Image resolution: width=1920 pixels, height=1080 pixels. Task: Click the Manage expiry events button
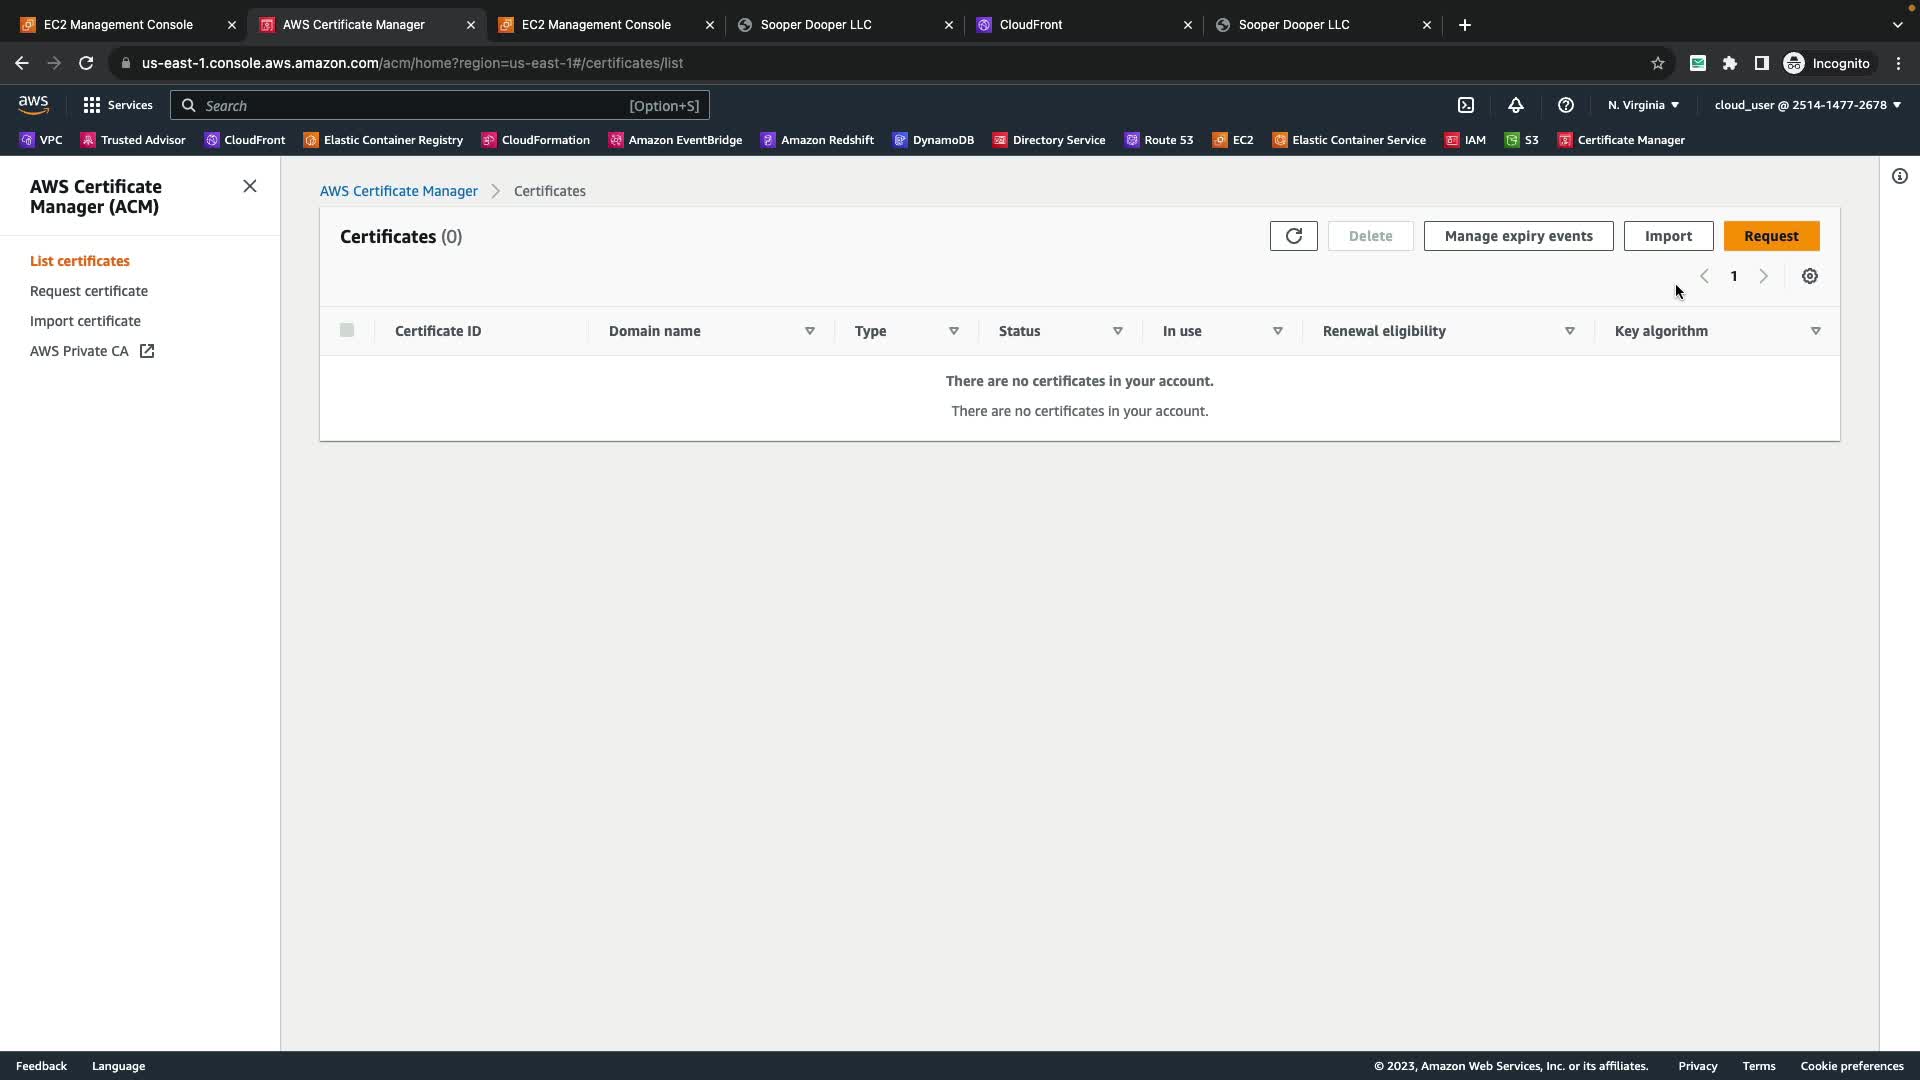point(1518,236)
